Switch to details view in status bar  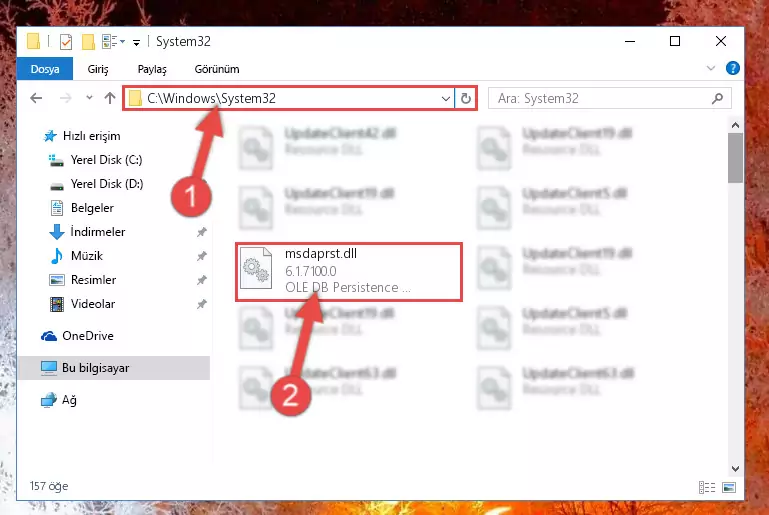click(707, 487)
